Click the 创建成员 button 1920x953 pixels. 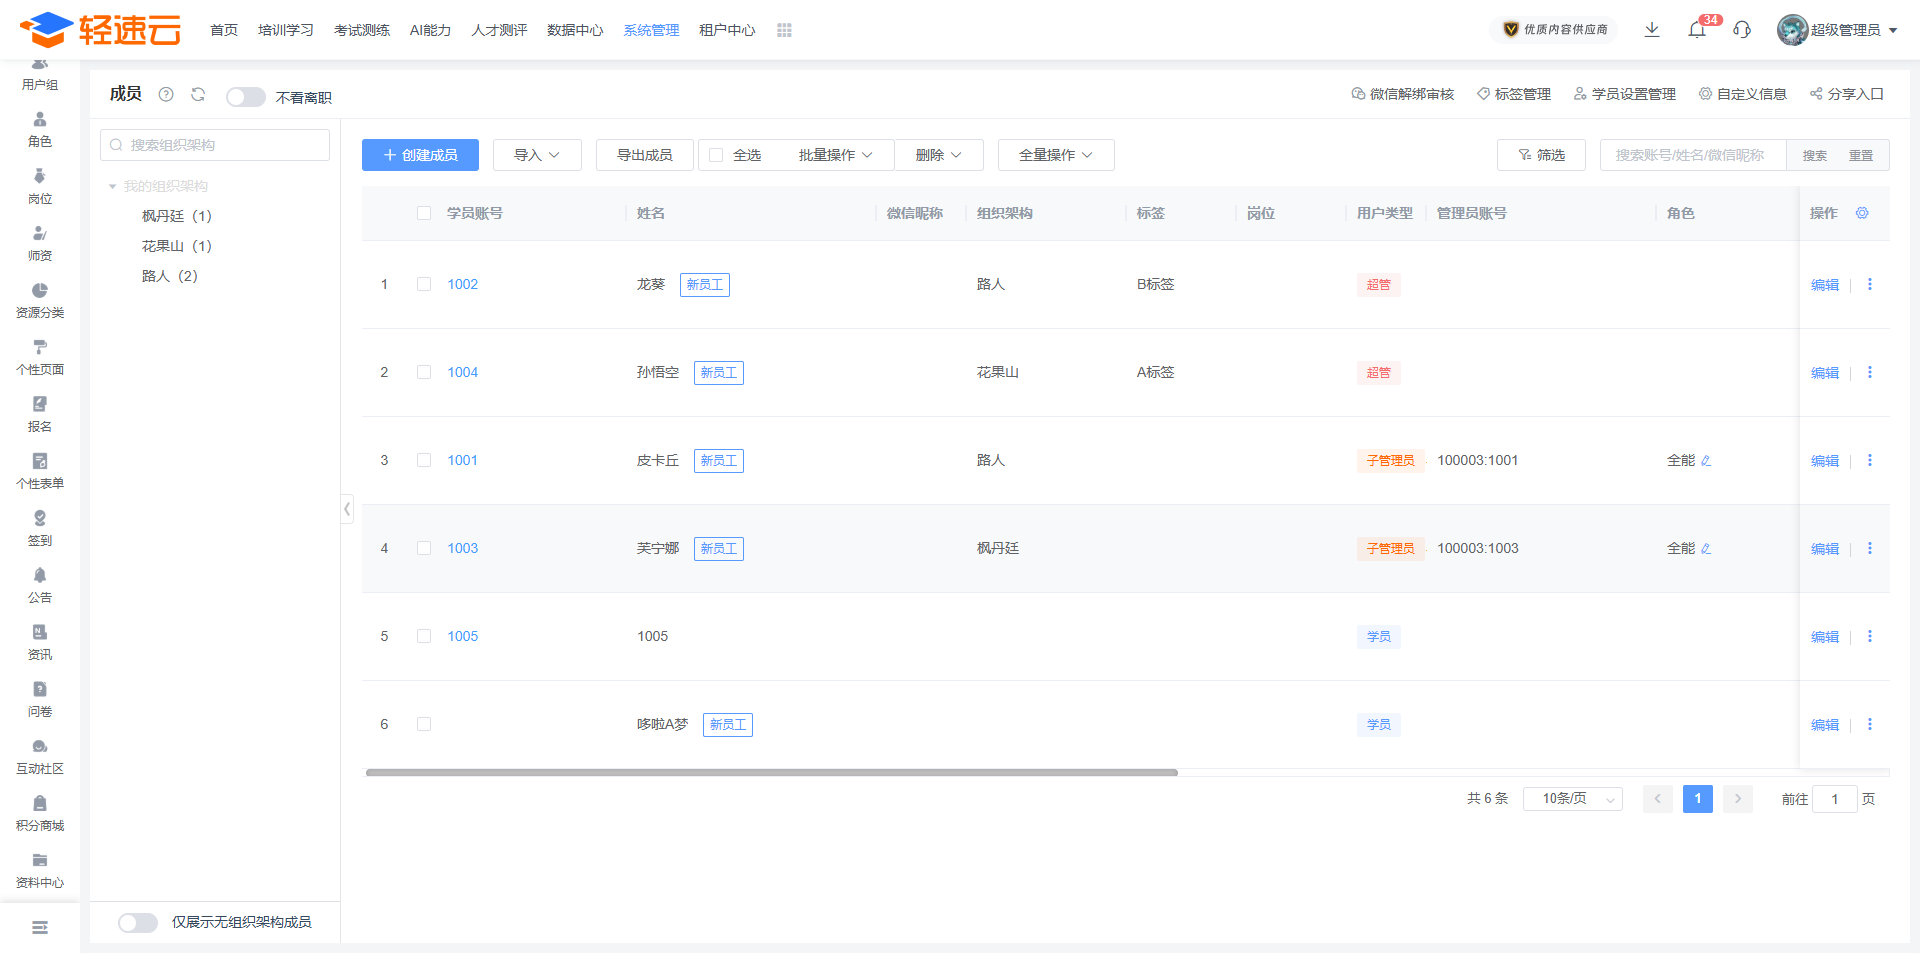click(x=420, y=155)
